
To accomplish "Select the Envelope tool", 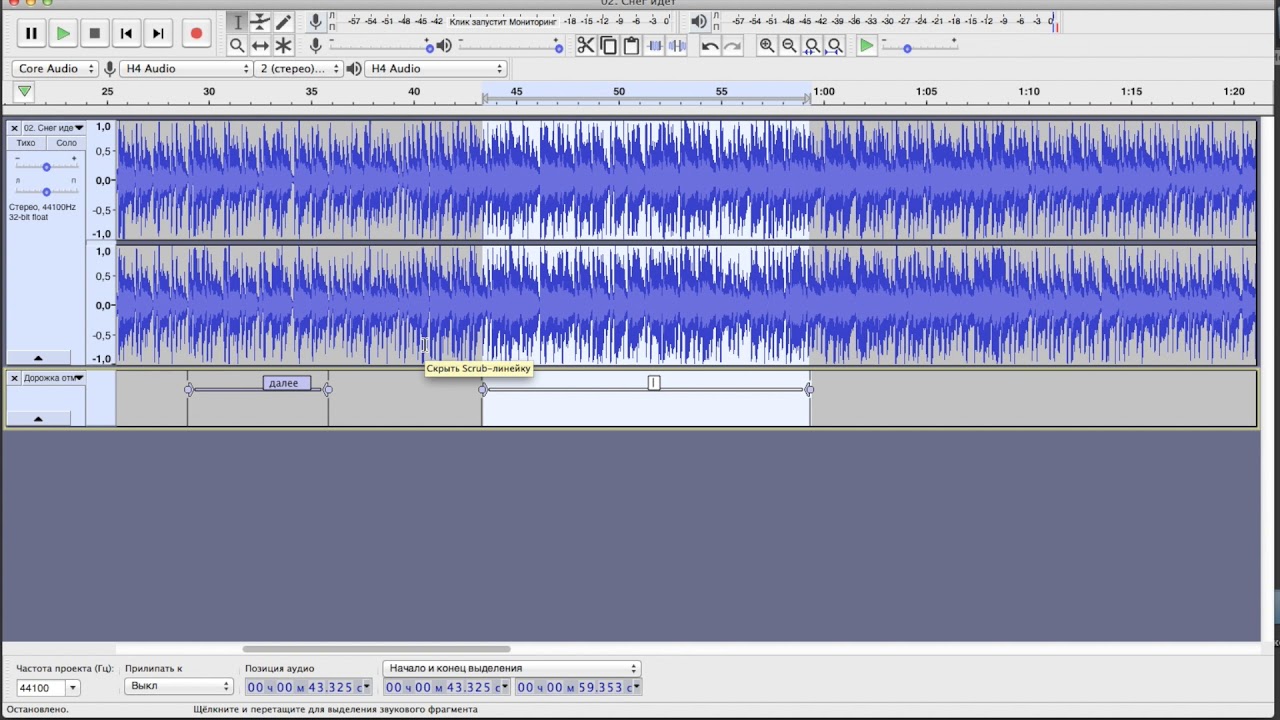I will [x=260, y=22].
